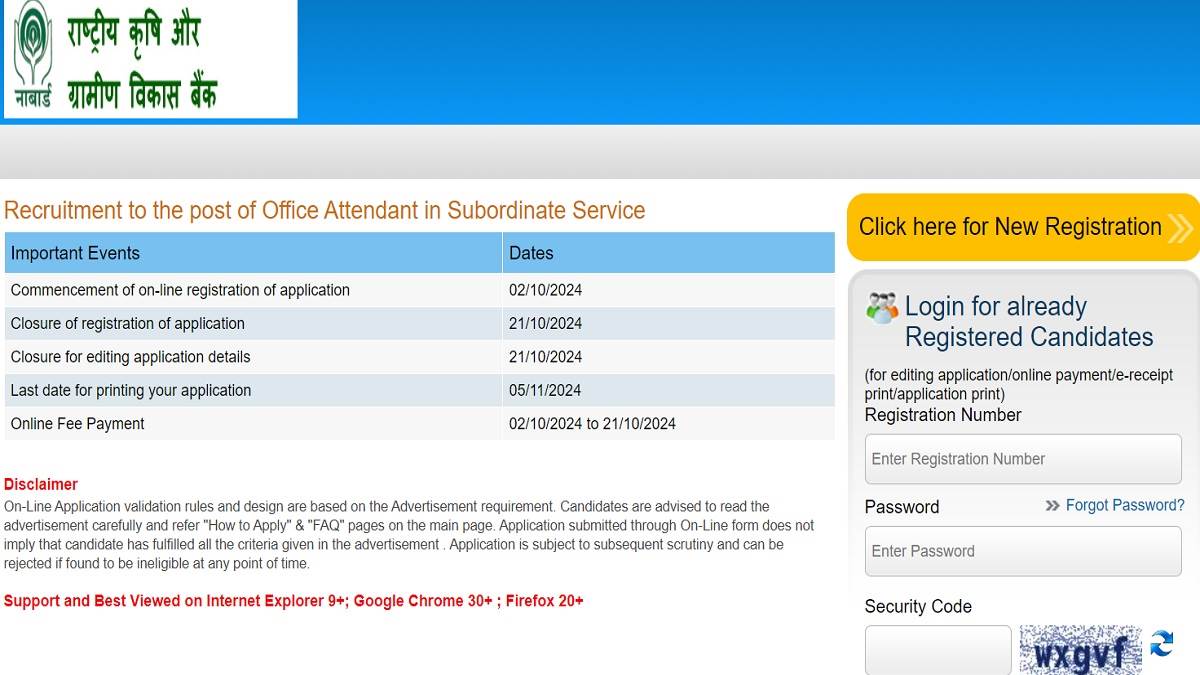The height and width of the screenshot is (675, 1200).
Task: Open the Forgot Password link
Action: click(x=1125, y=505)
